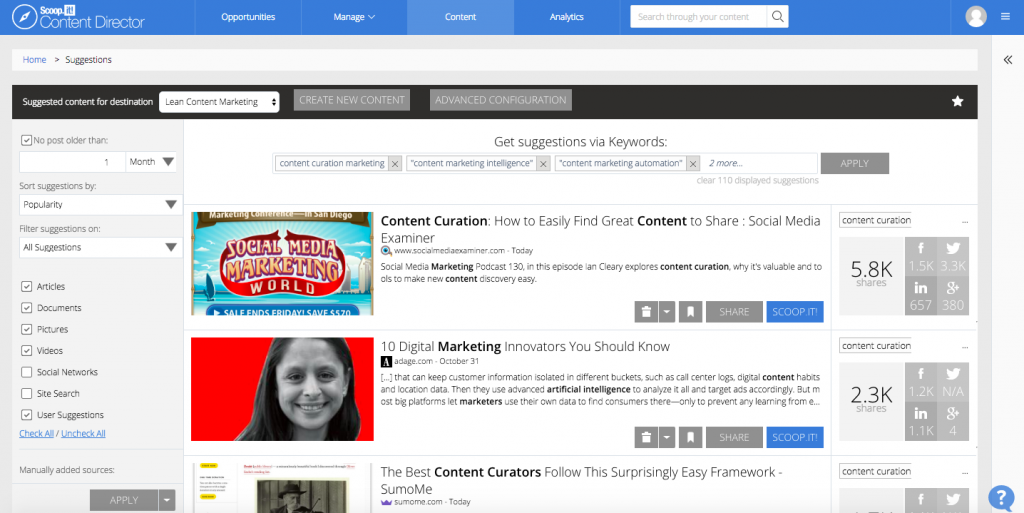
Task: Show the 2 more keywords
Action: (726, 163)
